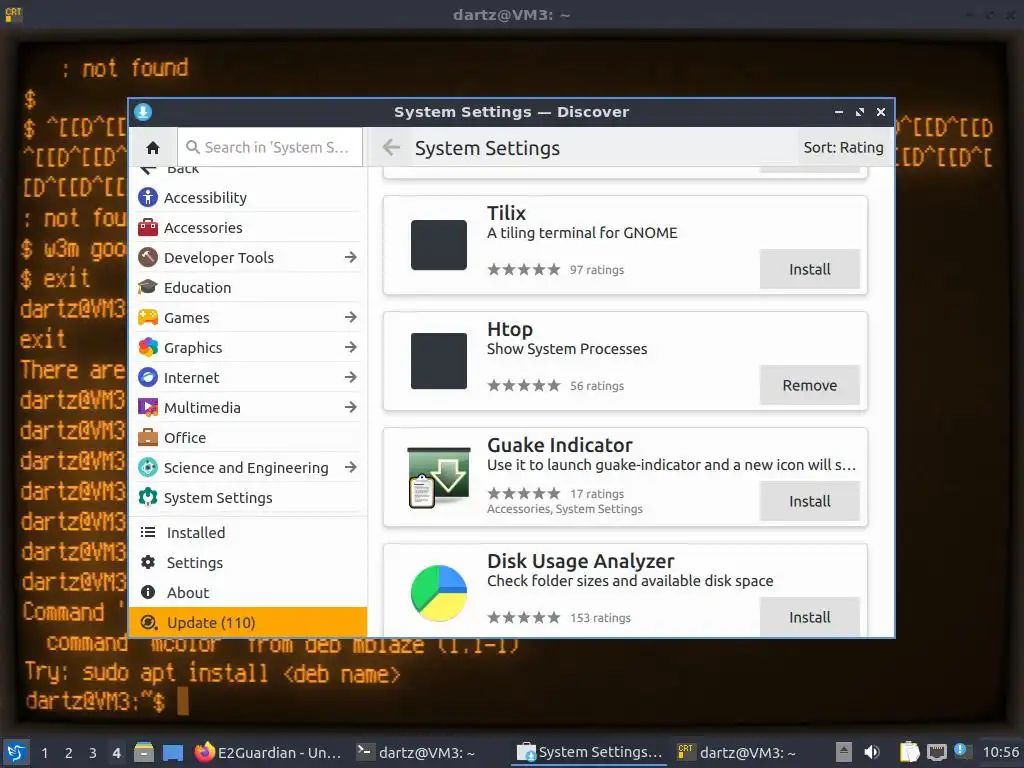The image size is (1024, 768).
Task: Expand the Games subcategories arrow
Action: coord(351,317)
